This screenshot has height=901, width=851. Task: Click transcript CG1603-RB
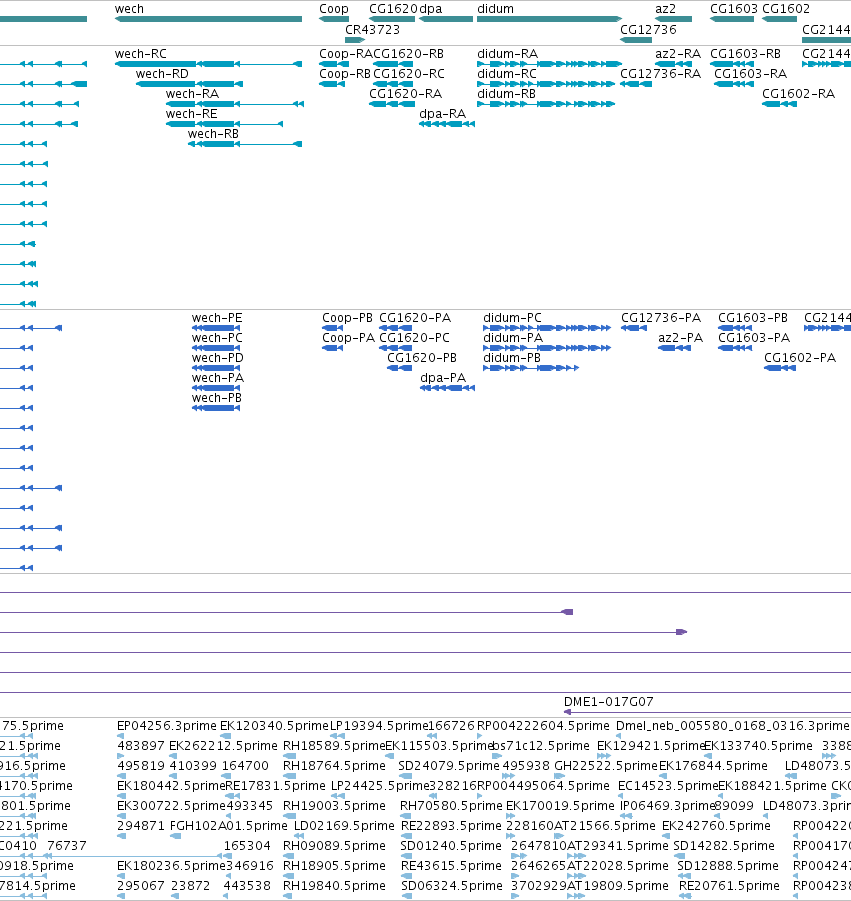click(x=745, y=53)
